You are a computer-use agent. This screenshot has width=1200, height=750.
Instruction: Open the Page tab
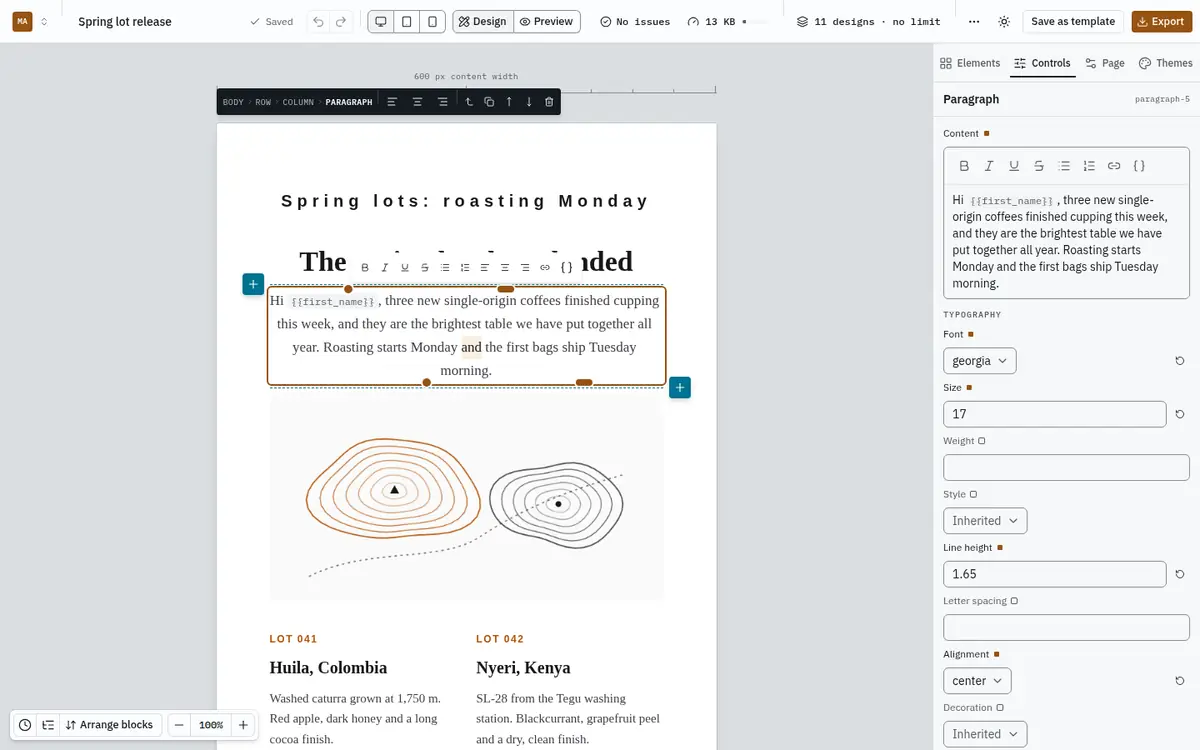point(1105,63)
